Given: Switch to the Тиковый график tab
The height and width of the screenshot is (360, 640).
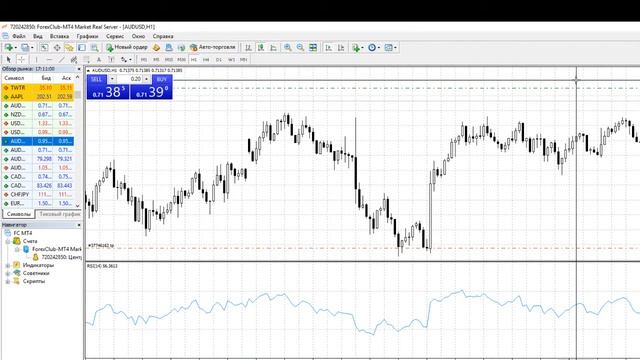Looking at the screenshot, I should point(60,214).
